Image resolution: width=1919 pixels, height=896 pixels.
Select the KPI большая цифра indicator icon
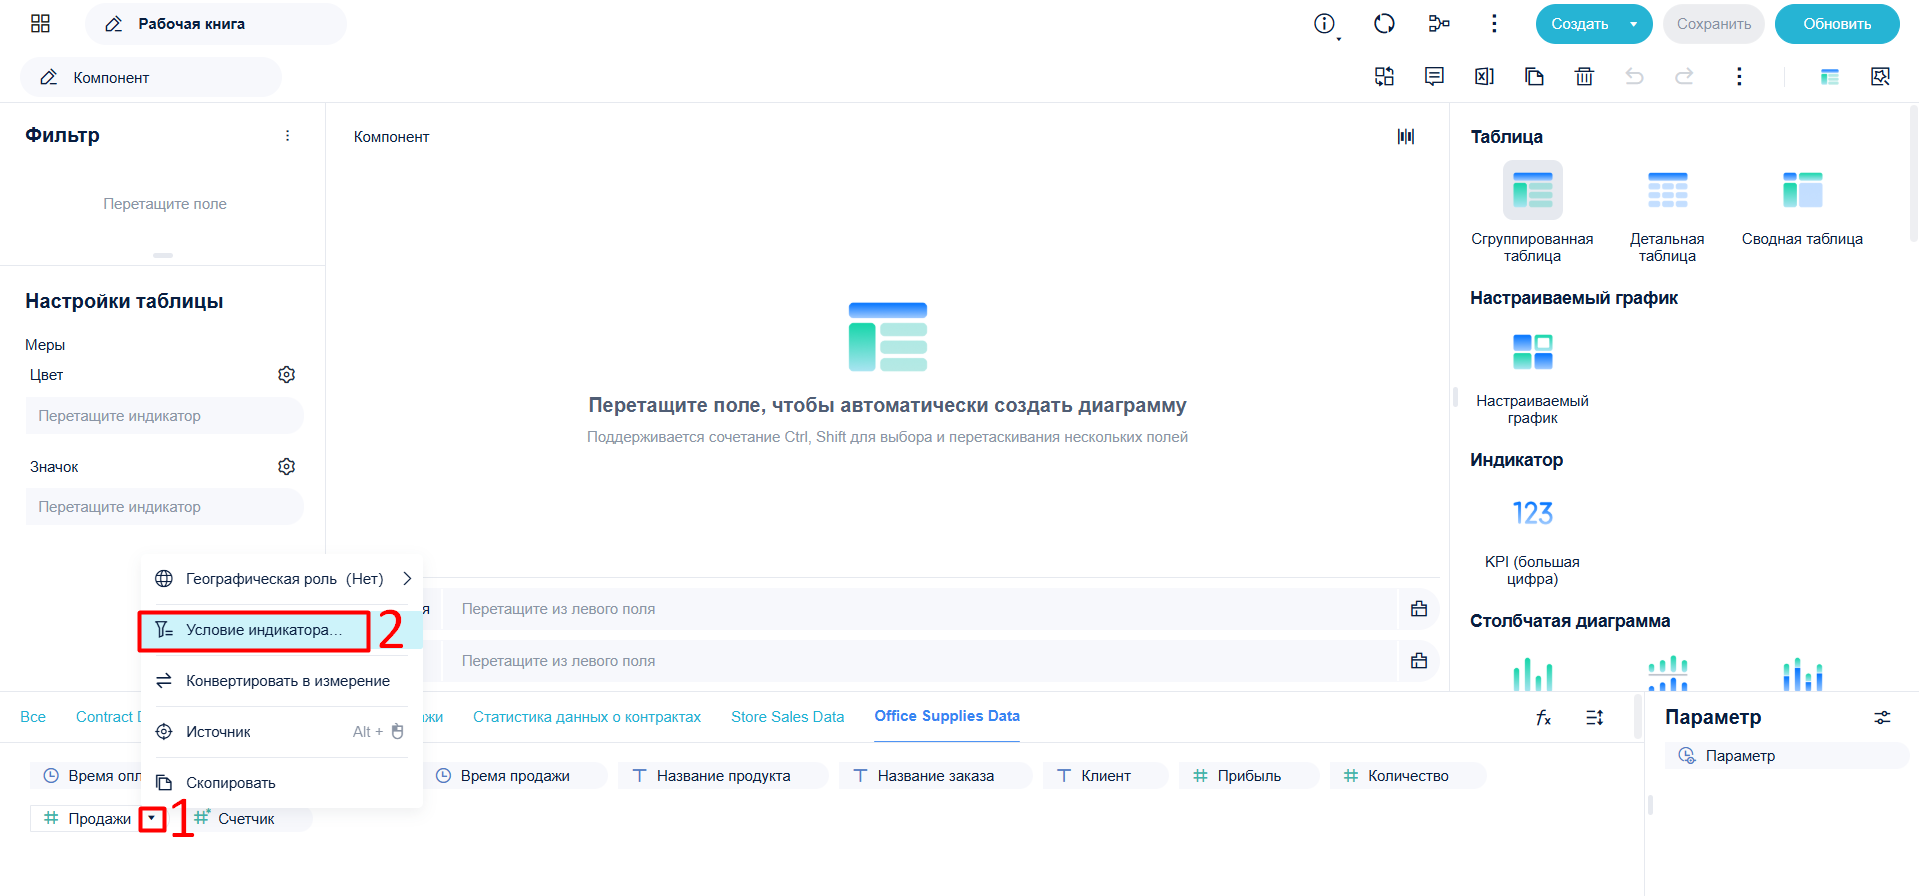(x=1532, y=513)
